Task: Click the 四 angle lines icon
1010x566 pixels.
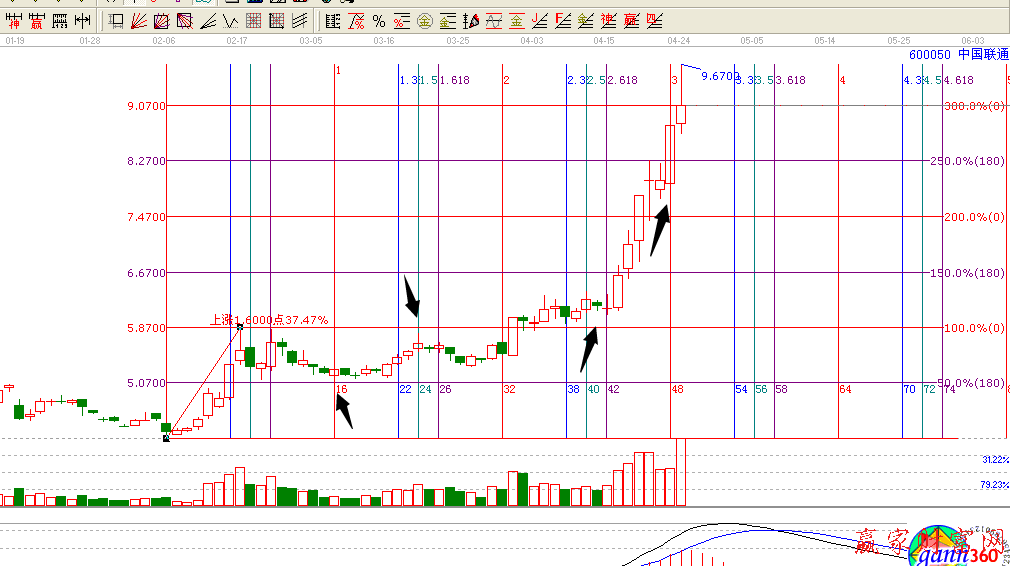Action: pos(654,20)
